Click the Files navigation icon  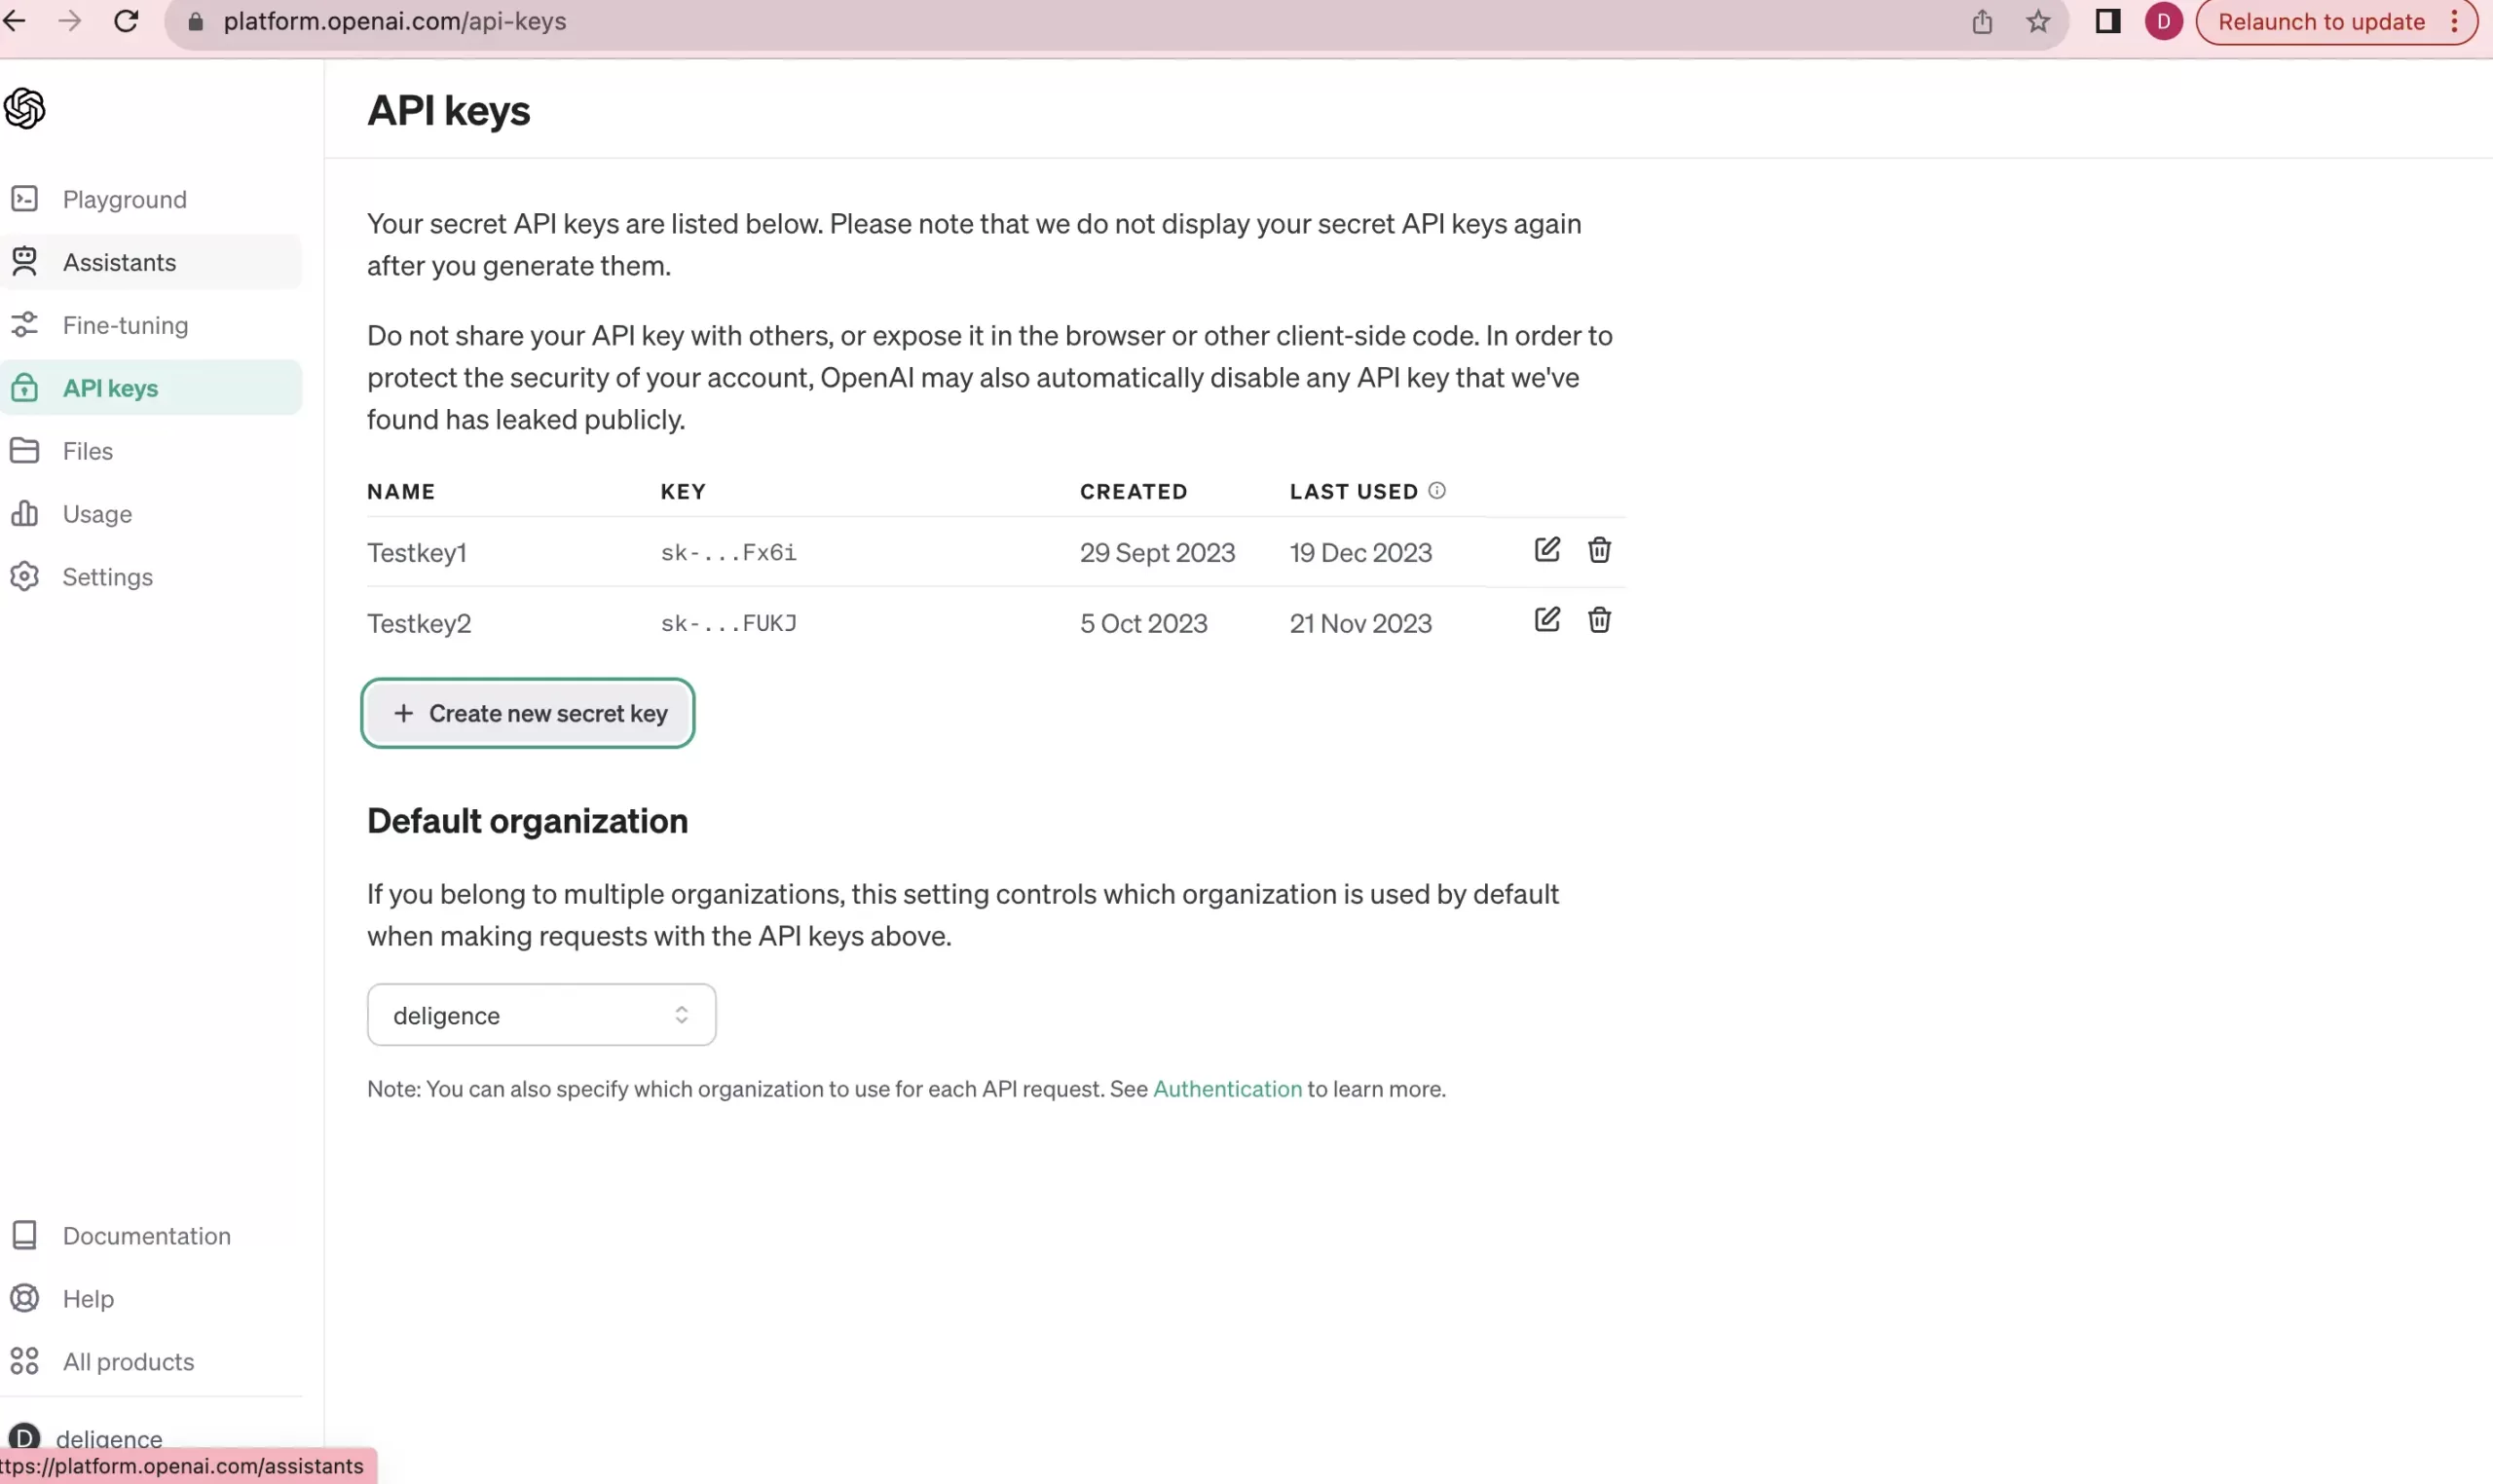pyautogui.click(x=24, y=451)
